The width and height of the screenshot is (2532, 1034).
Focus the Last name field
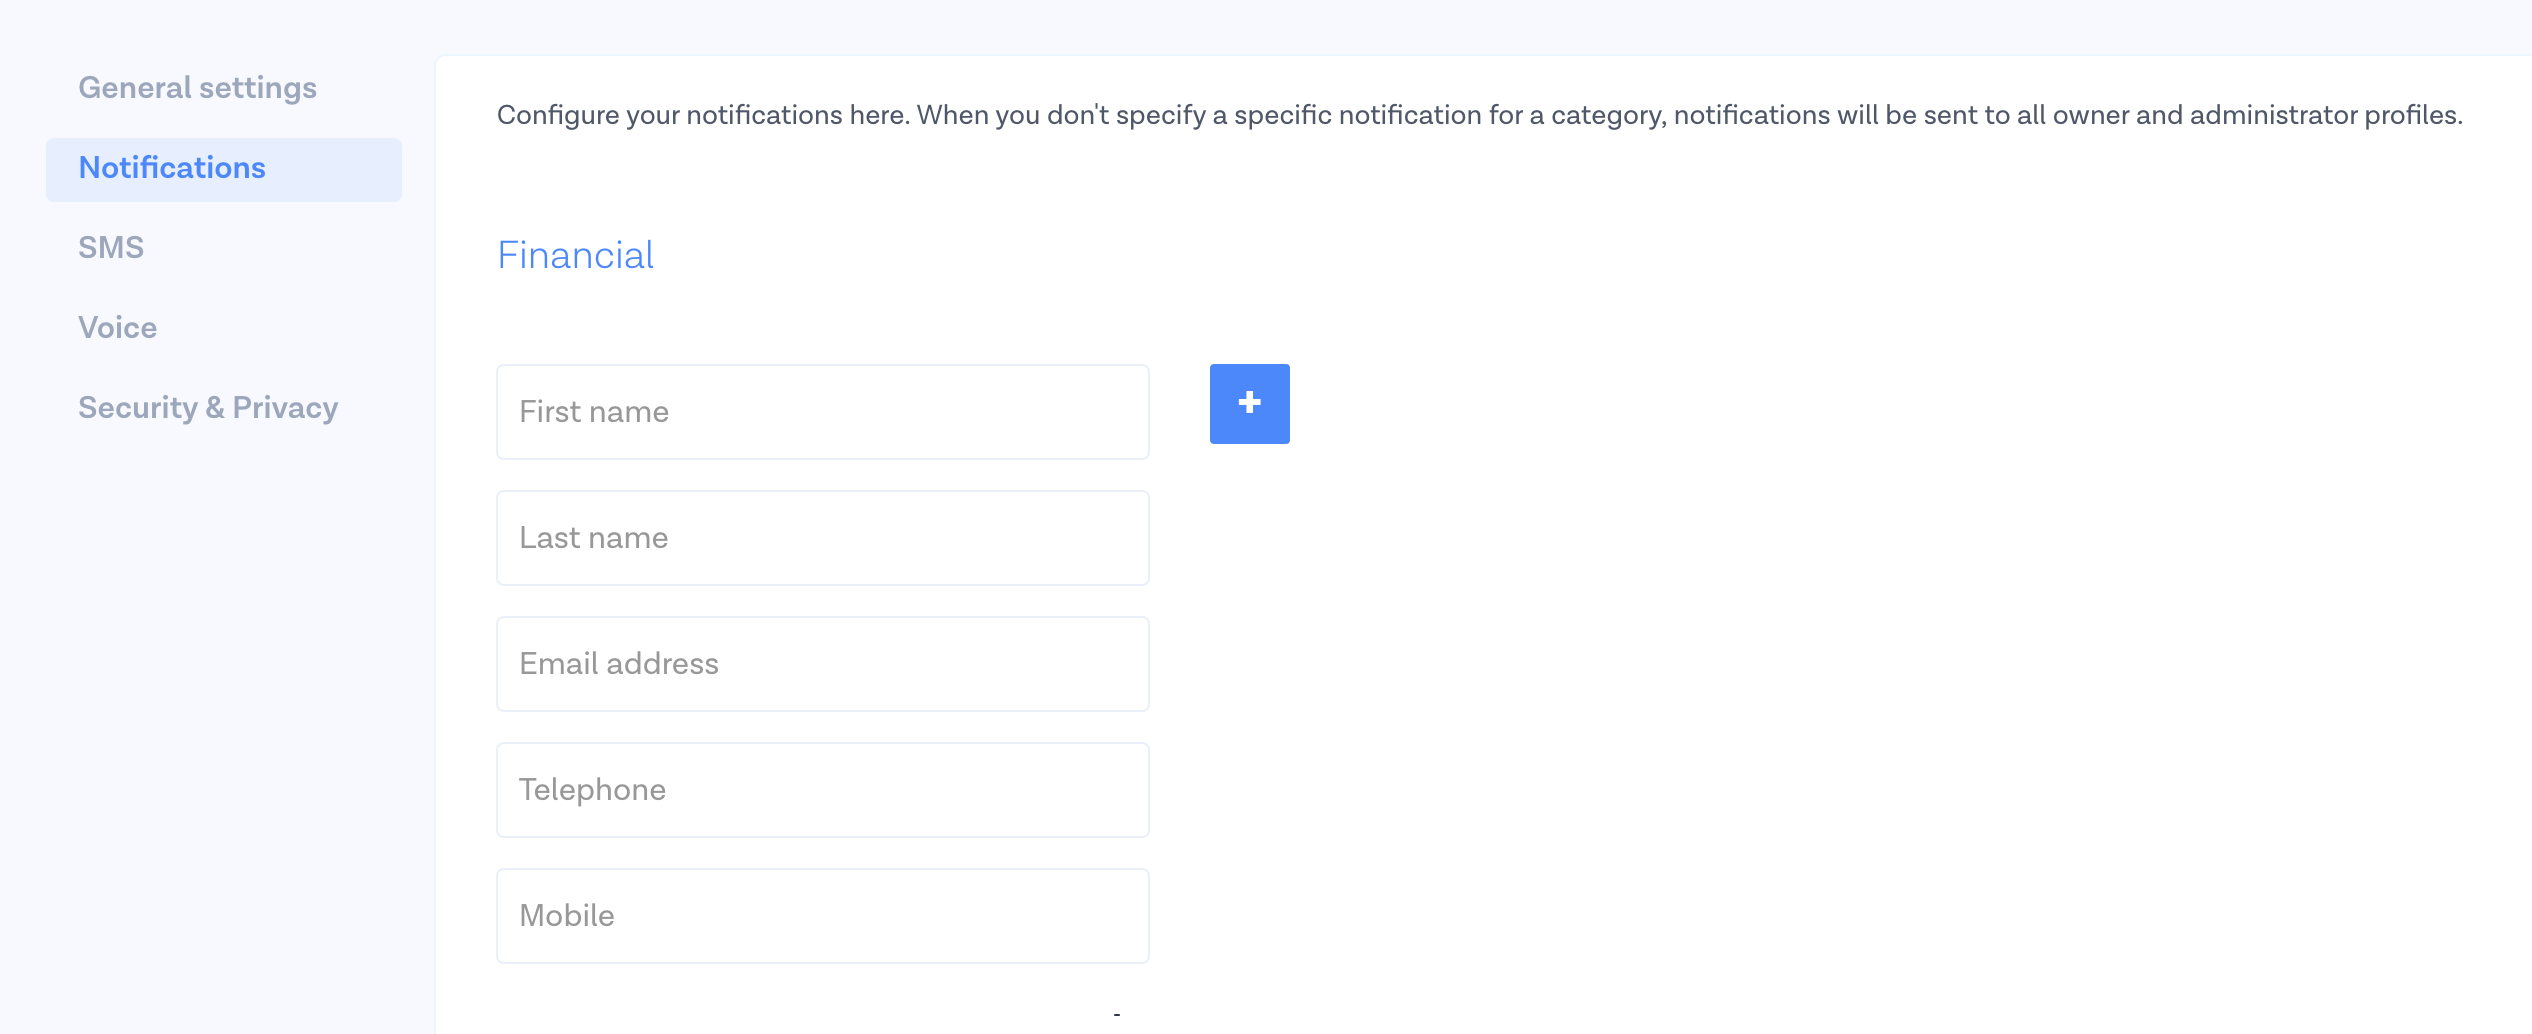(x=822, y=538)
